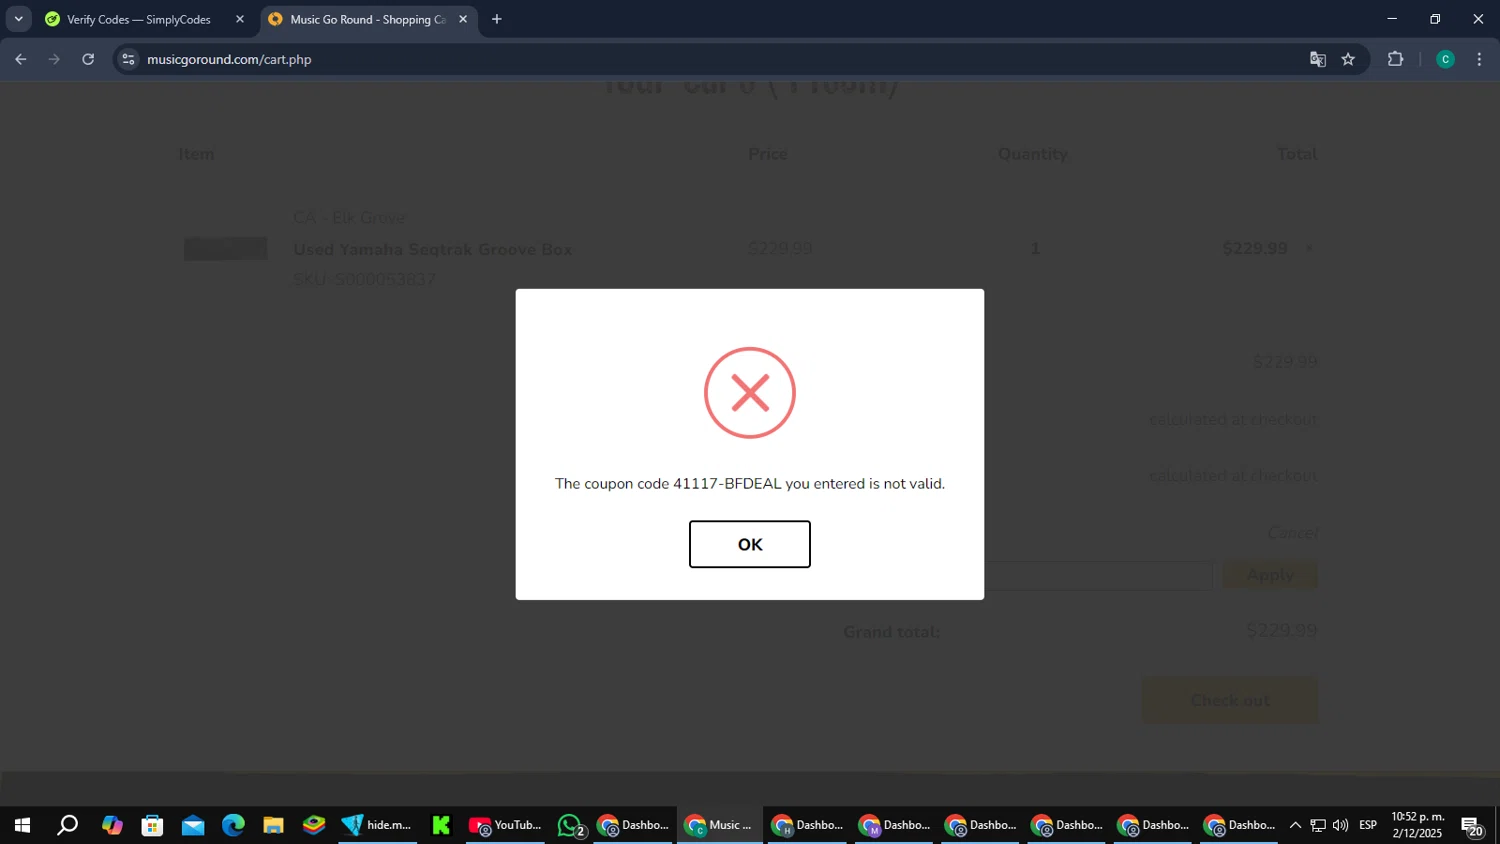
Task: Go back to the previous page
Action: pos(21,59)
